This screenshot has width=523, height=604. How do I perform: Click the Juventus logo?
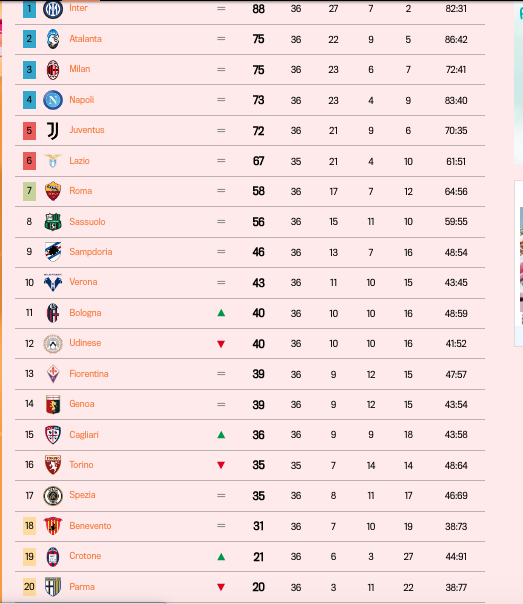click(53, 131)
